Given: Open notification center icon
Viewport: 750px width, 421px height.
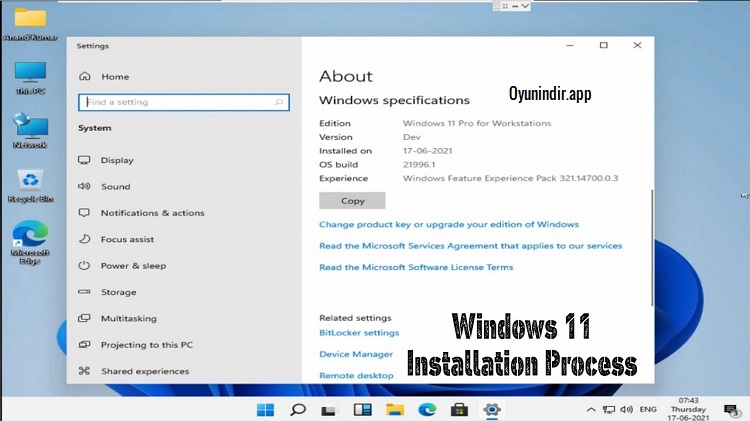Looking at the screenshot, I should (x=732, y=410).
